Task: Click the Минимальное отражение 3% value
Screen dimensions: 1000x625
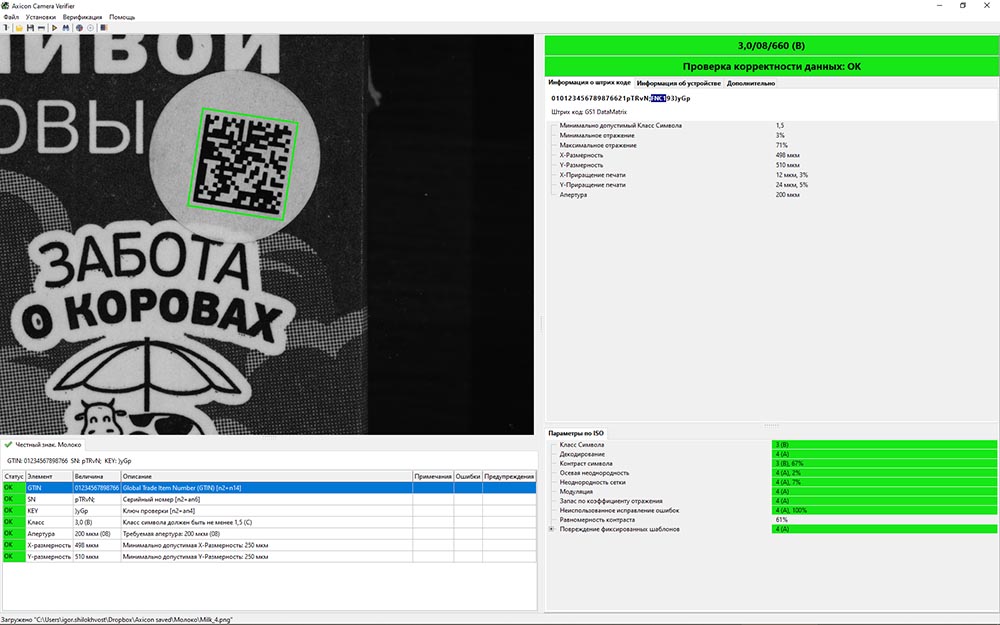Action: pos(780,135)
